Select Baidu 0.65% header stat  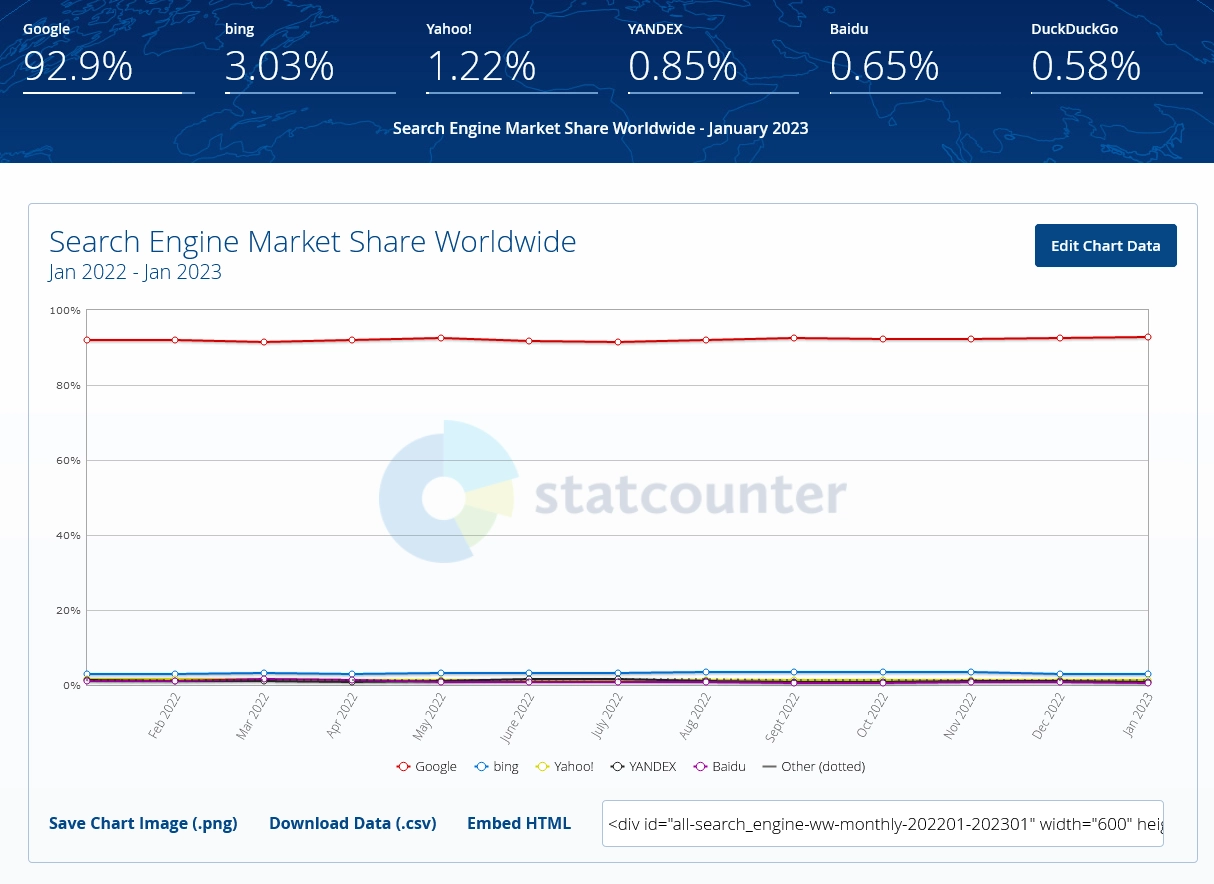tap(884, 66)
